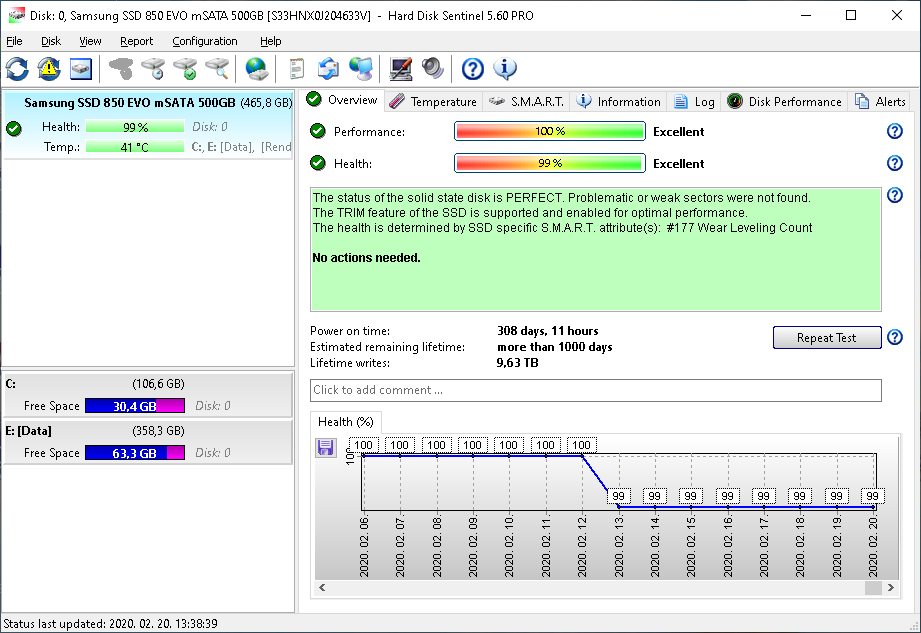Image resolution: width=921 pixels, height=633 pixels.
Task: Select the Health (%) graph tab
Action: (x=345, y=422)
